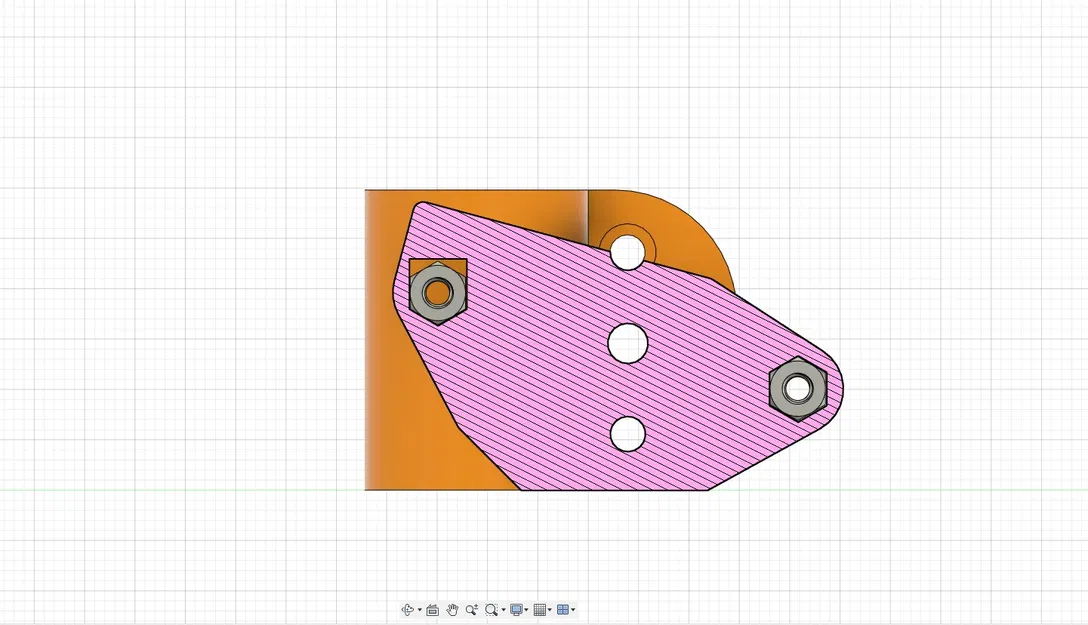Open the Display Settings icon
This screenshot has width=1088, height=625.
(x=516, y=609)
